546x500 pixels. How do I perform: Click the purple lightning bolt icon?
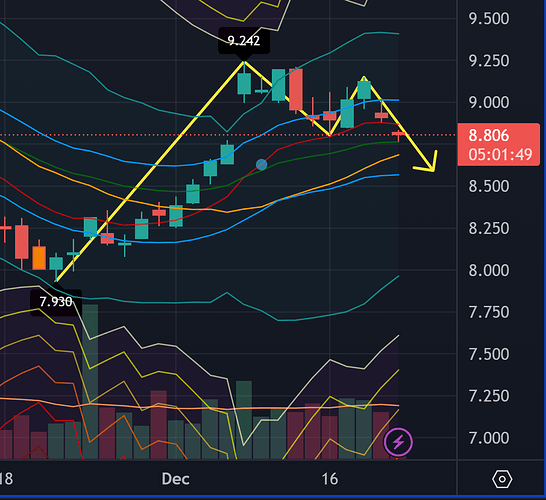(398, 442)
